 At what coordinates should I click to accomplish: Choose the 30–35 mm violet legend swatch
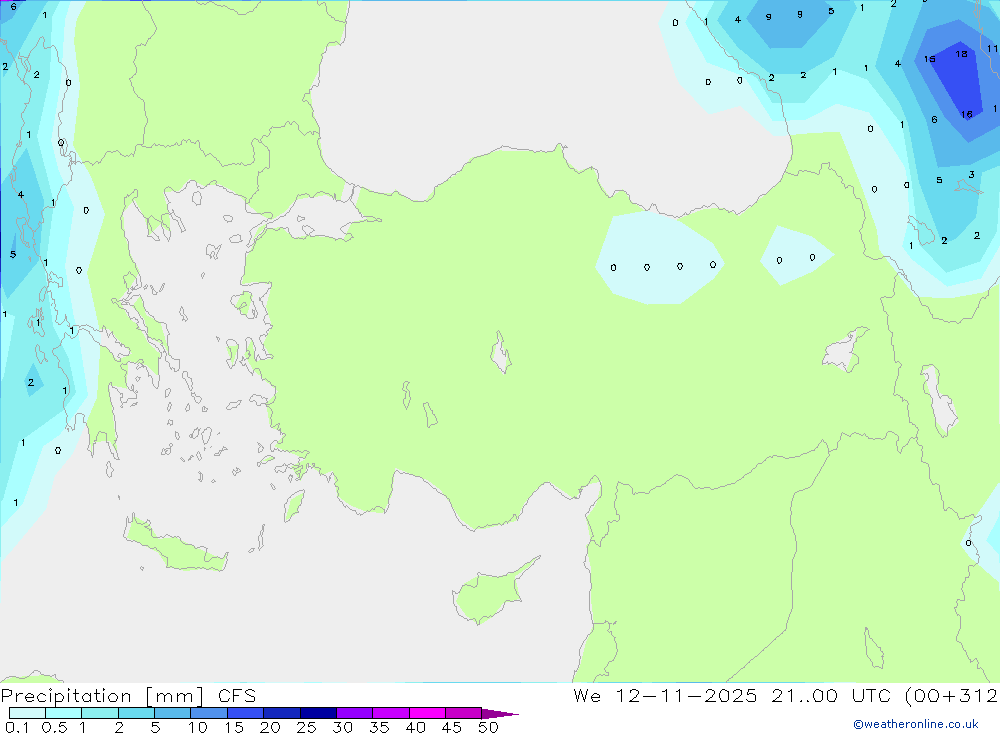pos(354,713)
